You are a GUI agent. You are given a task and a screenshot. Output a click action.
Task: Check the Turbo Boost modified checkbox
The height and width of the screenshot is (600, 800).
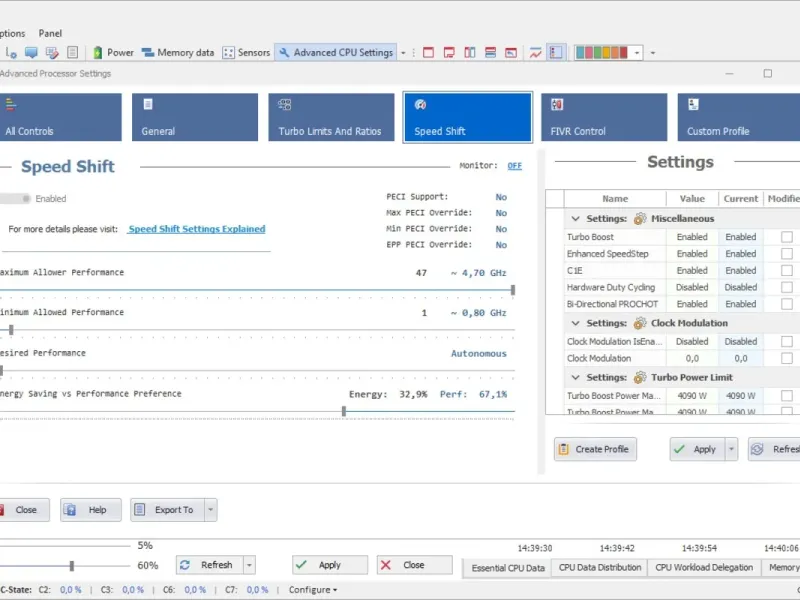pos(787,237)
